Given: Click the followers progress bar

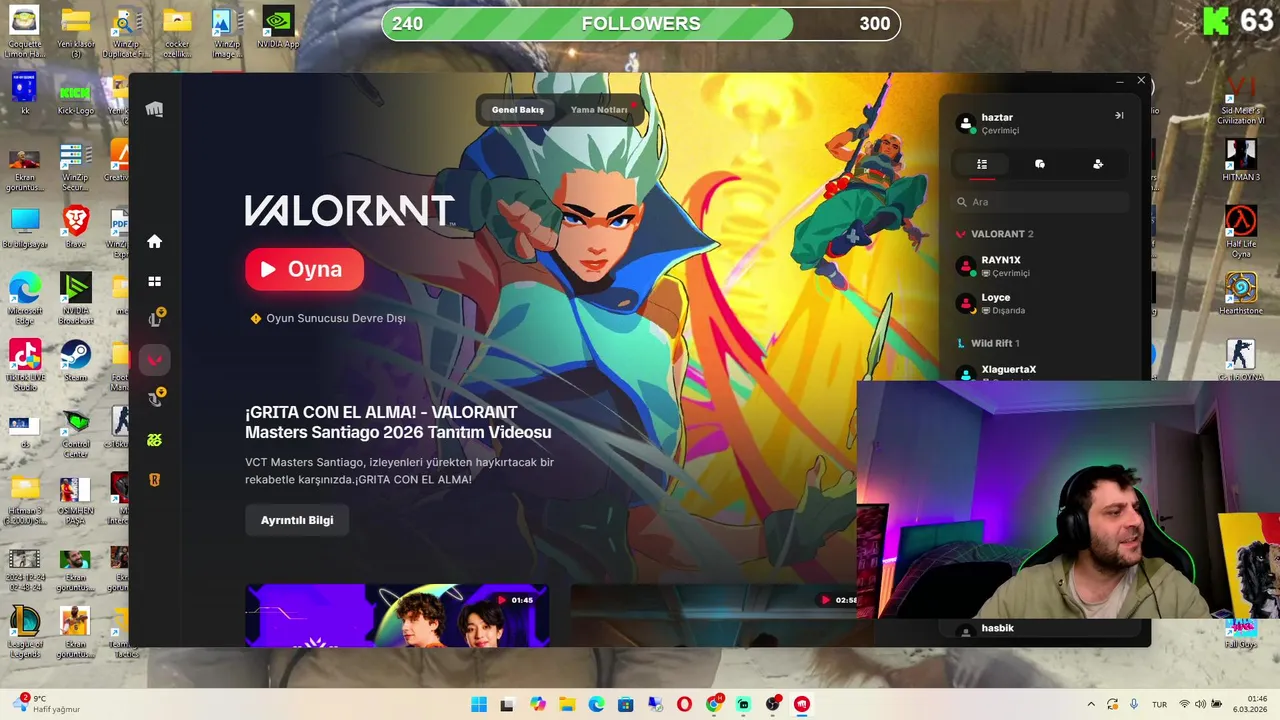Looking at the screenshot, I should point(641,24).
